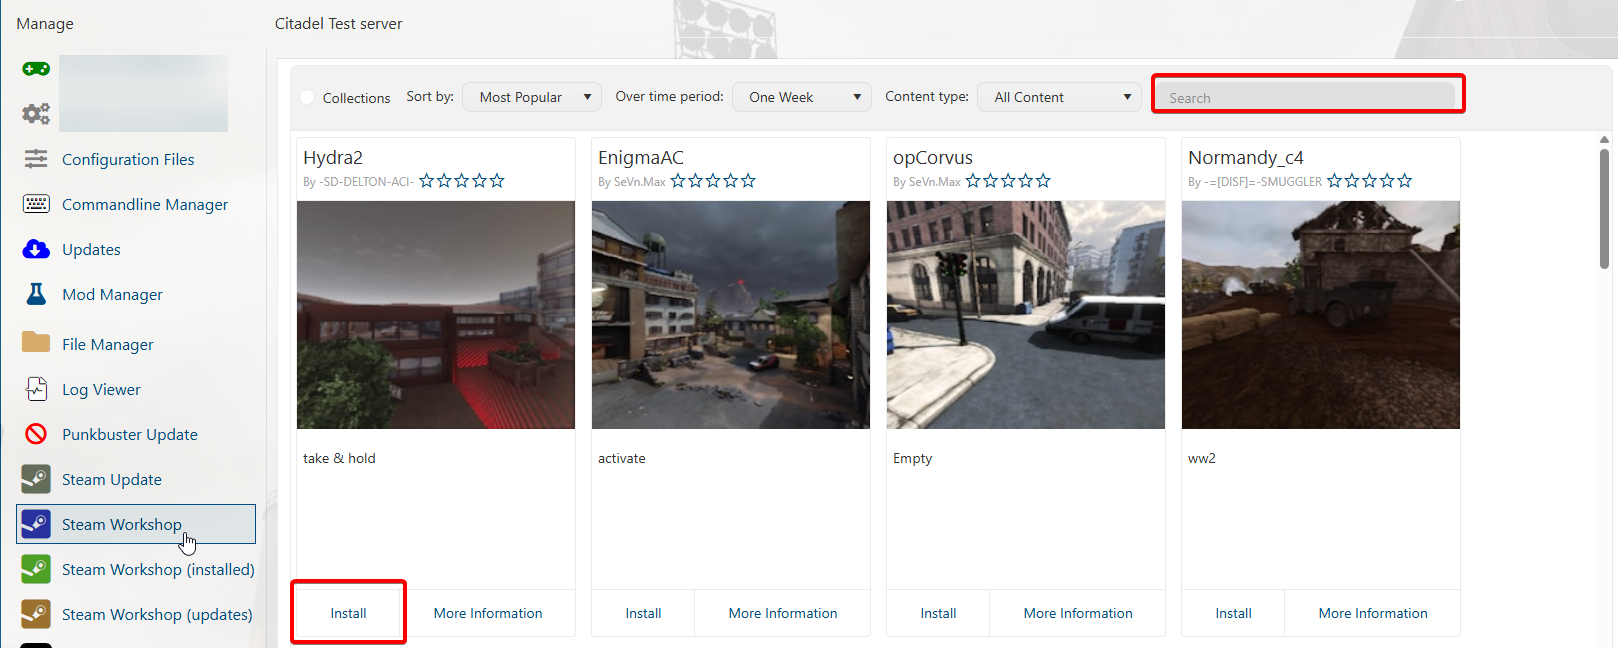Click the File Manager folder icon
1618x648 pixels.
click(x=36, y=343)
